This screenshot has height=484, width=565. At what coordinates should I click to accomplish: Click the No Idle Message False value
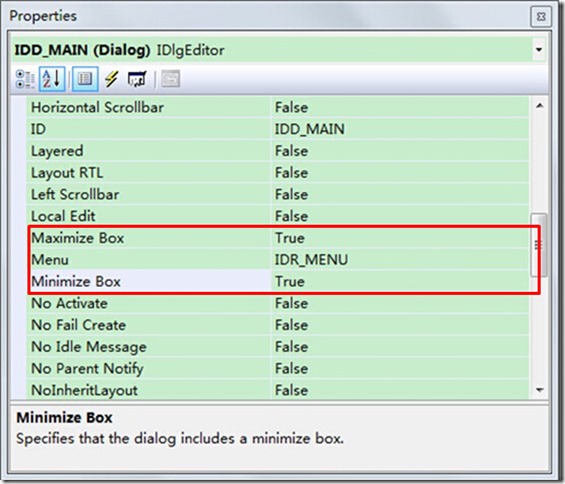click(400, 347)
